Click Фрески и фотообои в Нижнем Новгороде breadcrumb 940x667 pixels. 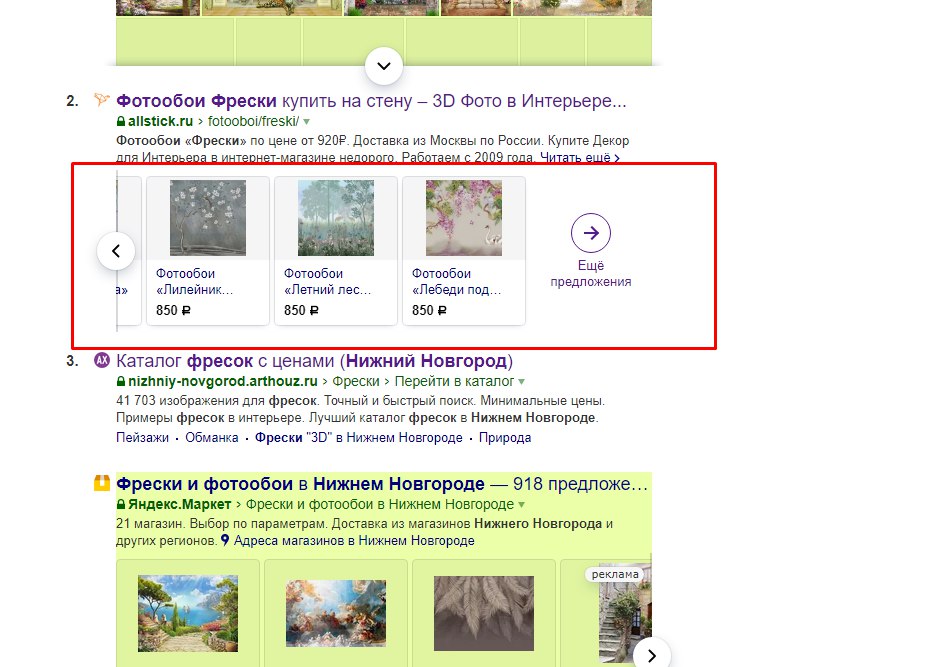coord(380,504)
